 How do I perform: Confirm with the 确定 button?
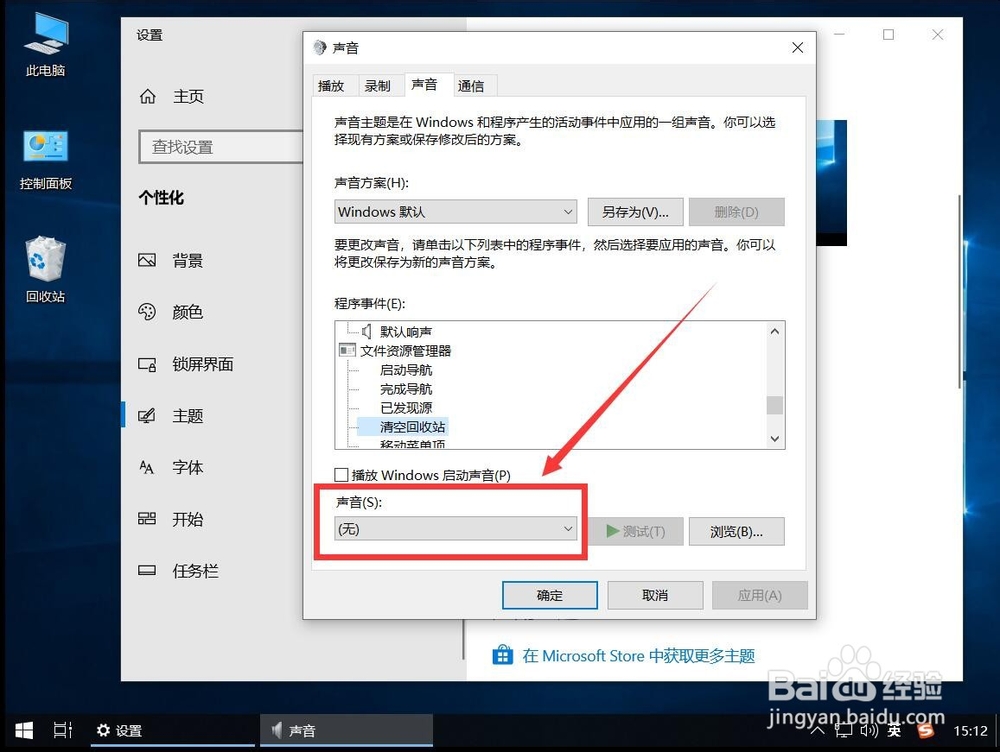[550, 595]
